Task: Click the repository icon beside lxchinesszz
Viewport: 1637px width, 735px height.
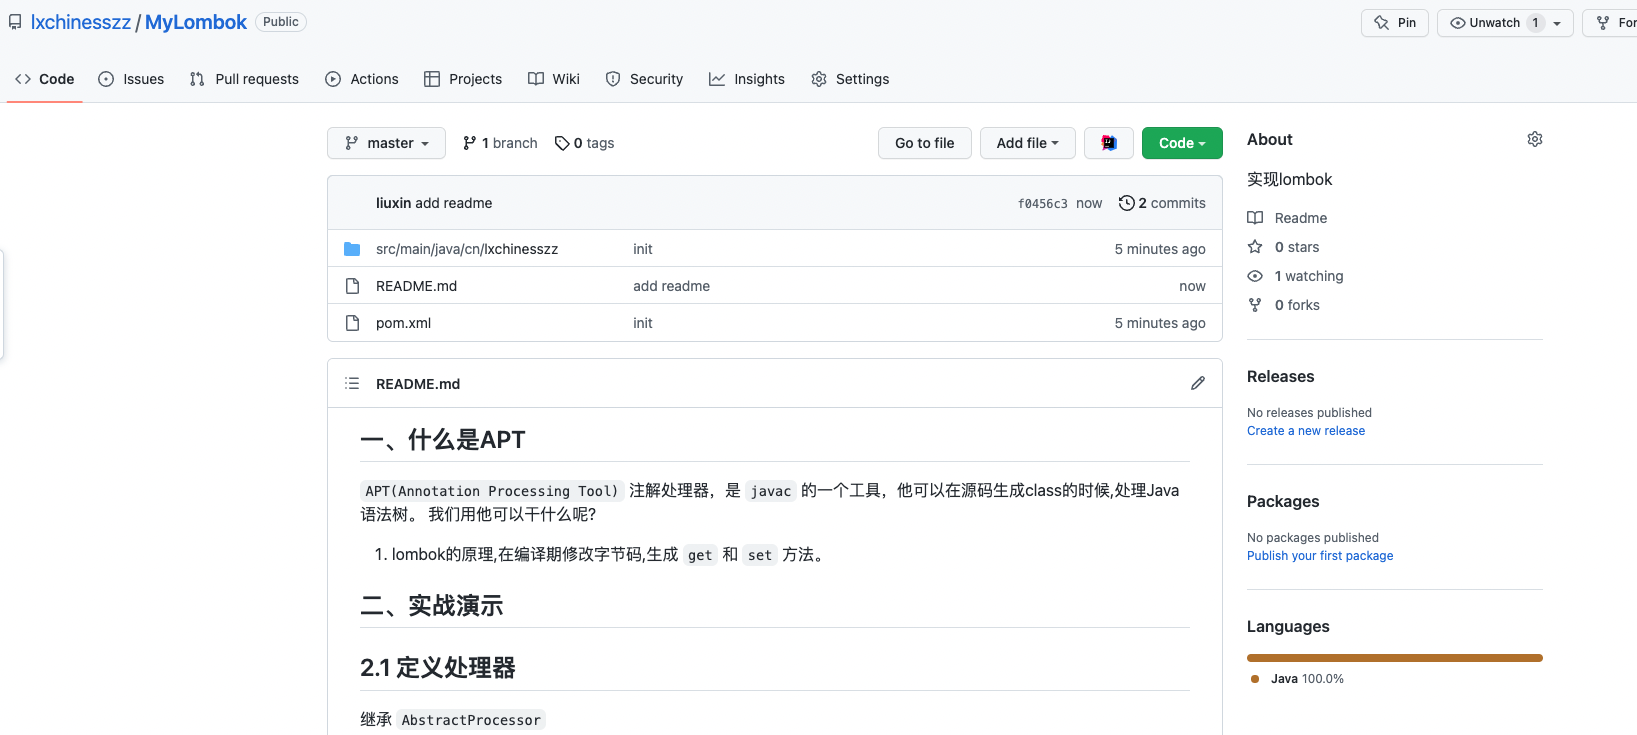Action: [15, 22]
